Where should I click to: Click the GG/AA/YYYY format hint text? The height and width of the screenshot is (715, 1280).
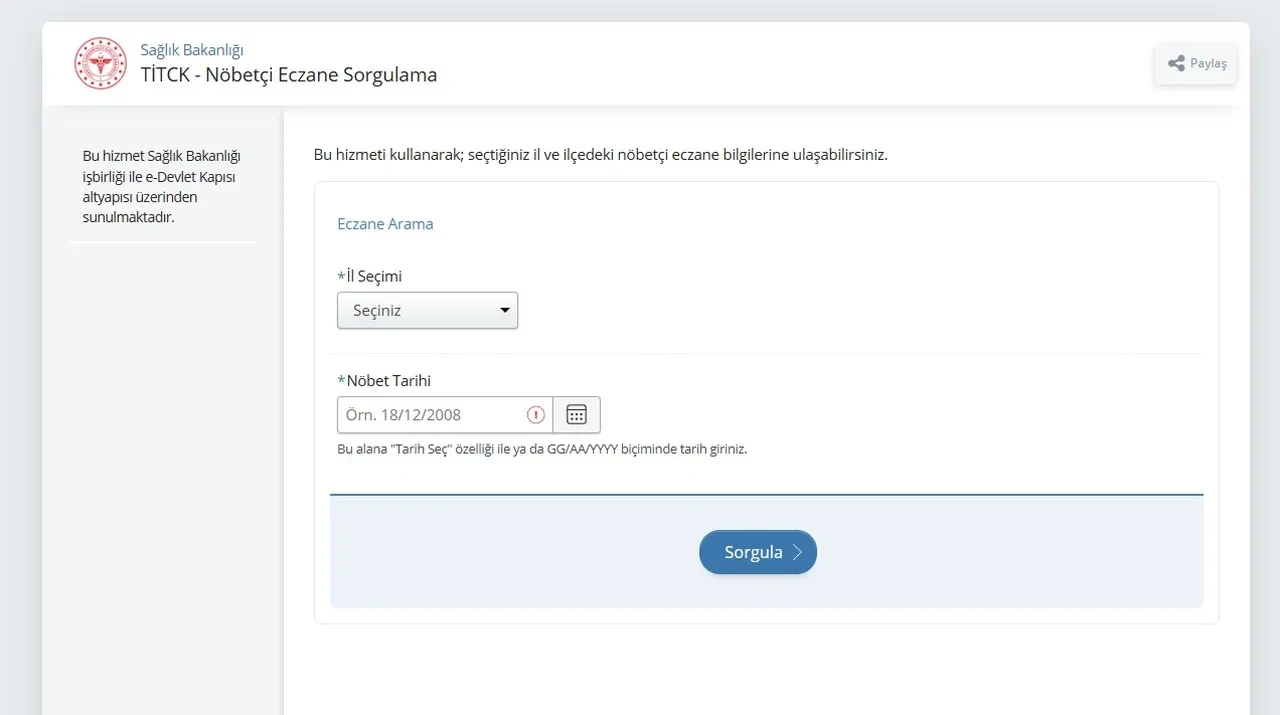click(x=544, y=448)
